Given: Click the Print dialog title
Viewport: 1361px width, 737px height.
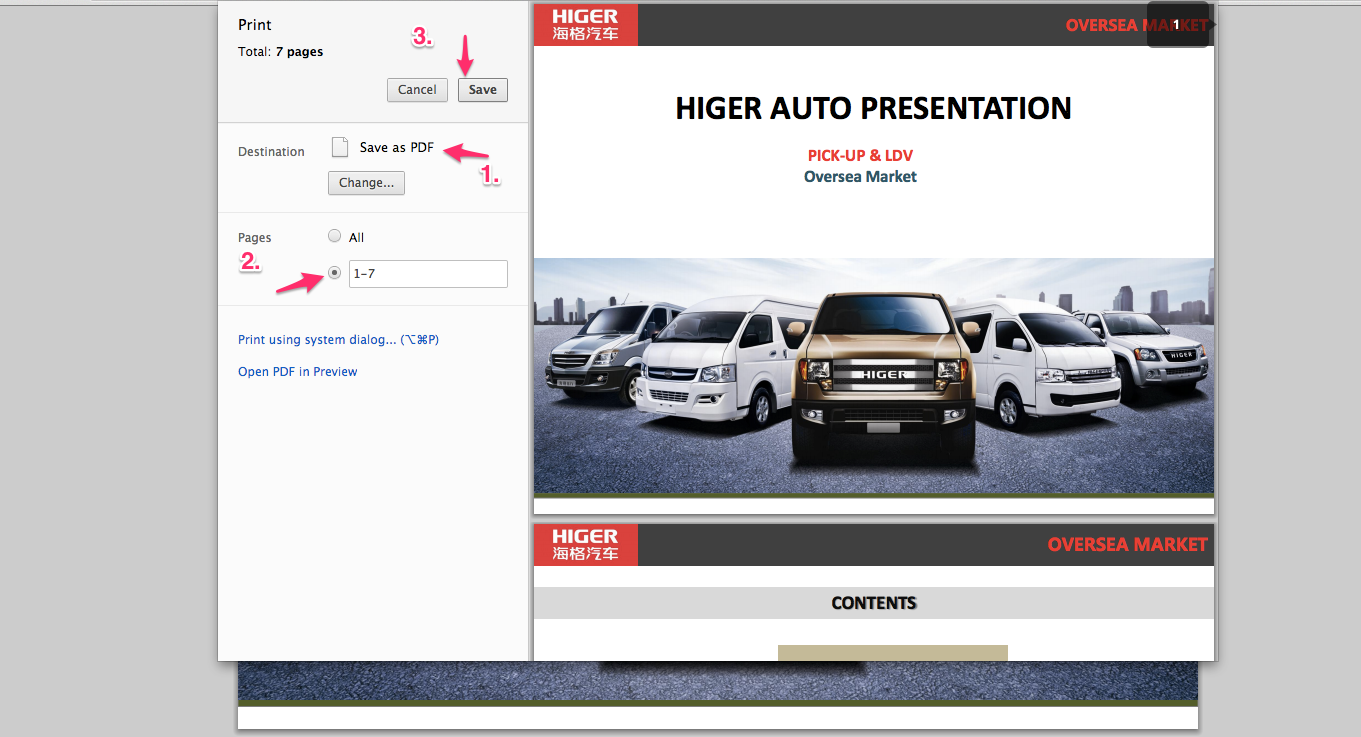Looking at the screenshot, I should click(255, 25).
